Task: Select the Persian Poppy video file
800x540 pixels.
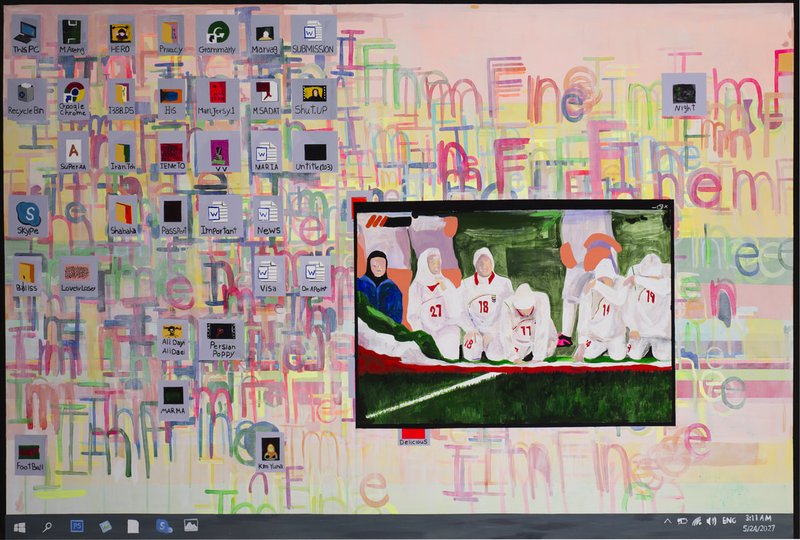Action: click(x=221, y=340)
